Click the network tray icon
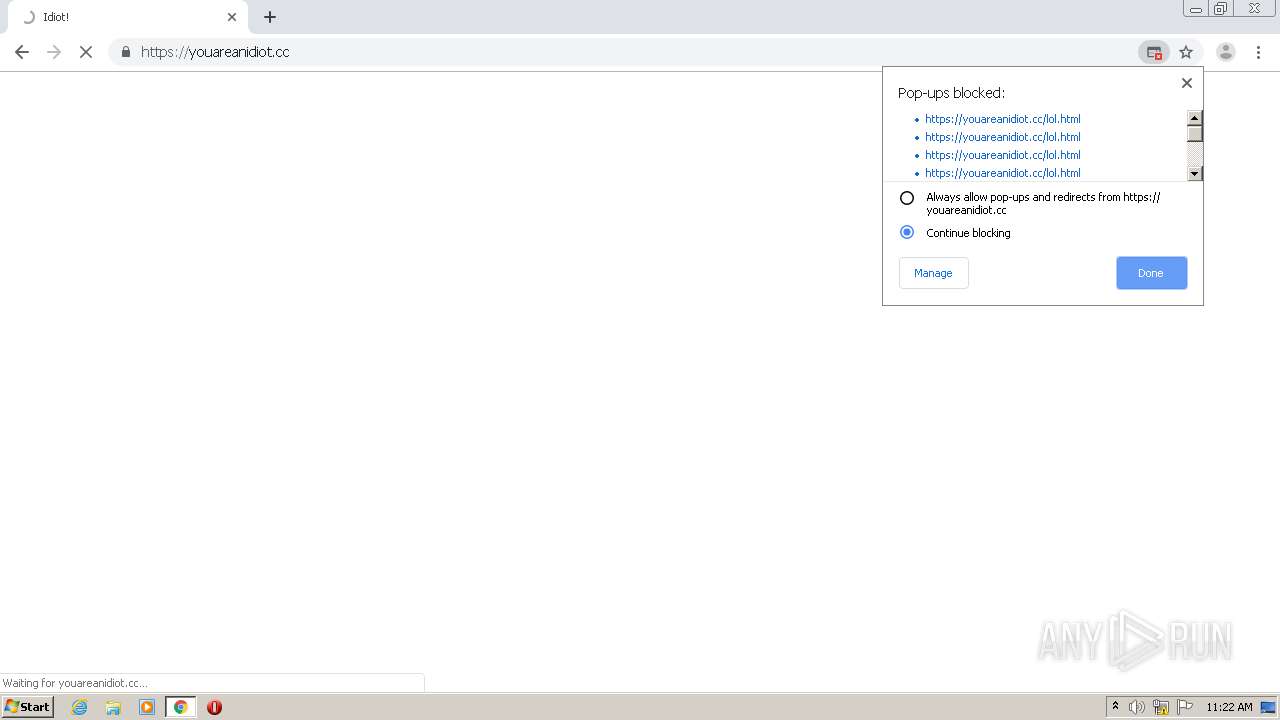The width and height of the screenshot is (1280, 720). tap(1161, 707)
